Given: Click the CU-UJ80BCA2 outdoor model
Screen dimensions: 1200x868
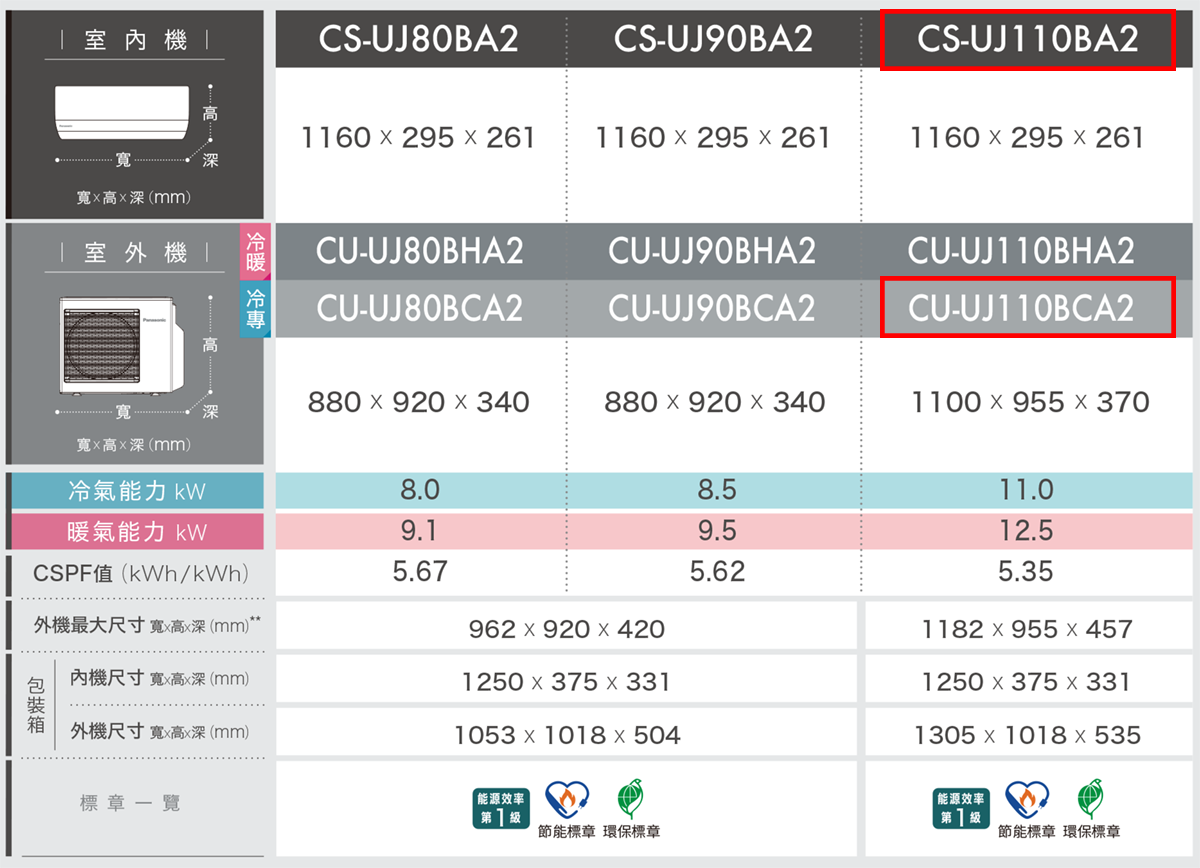Looking at the screenshot, I should [419, 308].
